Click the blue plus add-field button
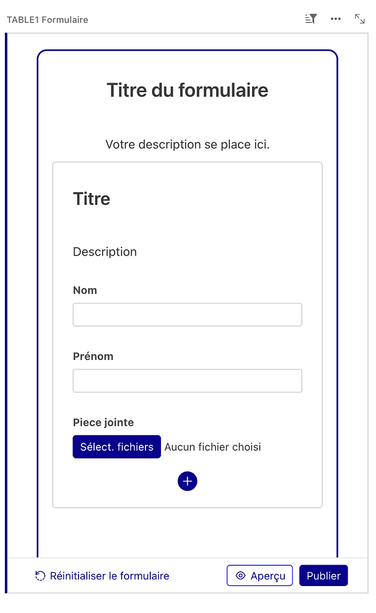 (187, 481)
